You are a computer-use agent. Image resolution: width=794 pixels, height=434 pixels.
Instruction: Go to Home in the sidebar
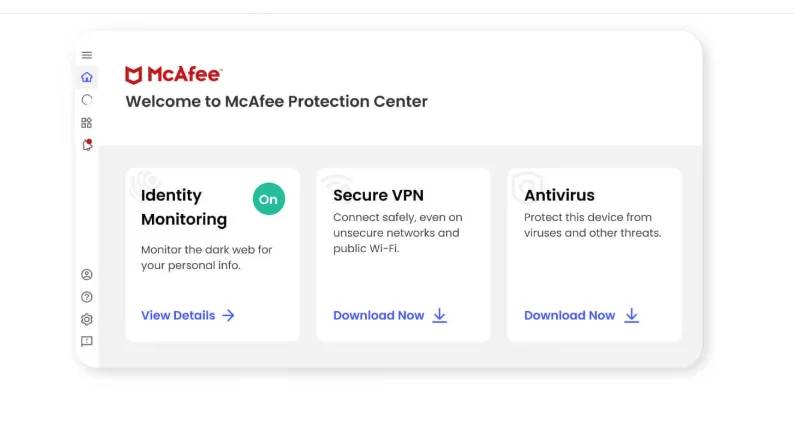click(x=87, y=77)
